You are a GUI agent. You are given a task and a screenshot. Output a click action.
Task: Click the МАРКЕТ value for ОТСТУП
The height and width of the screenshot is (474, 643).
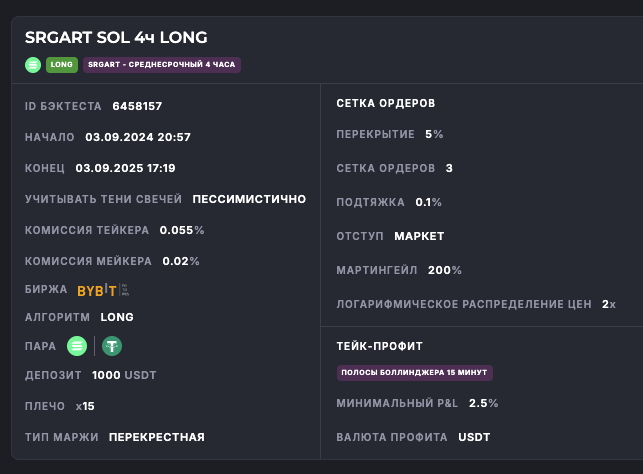(x=419, y=236)
